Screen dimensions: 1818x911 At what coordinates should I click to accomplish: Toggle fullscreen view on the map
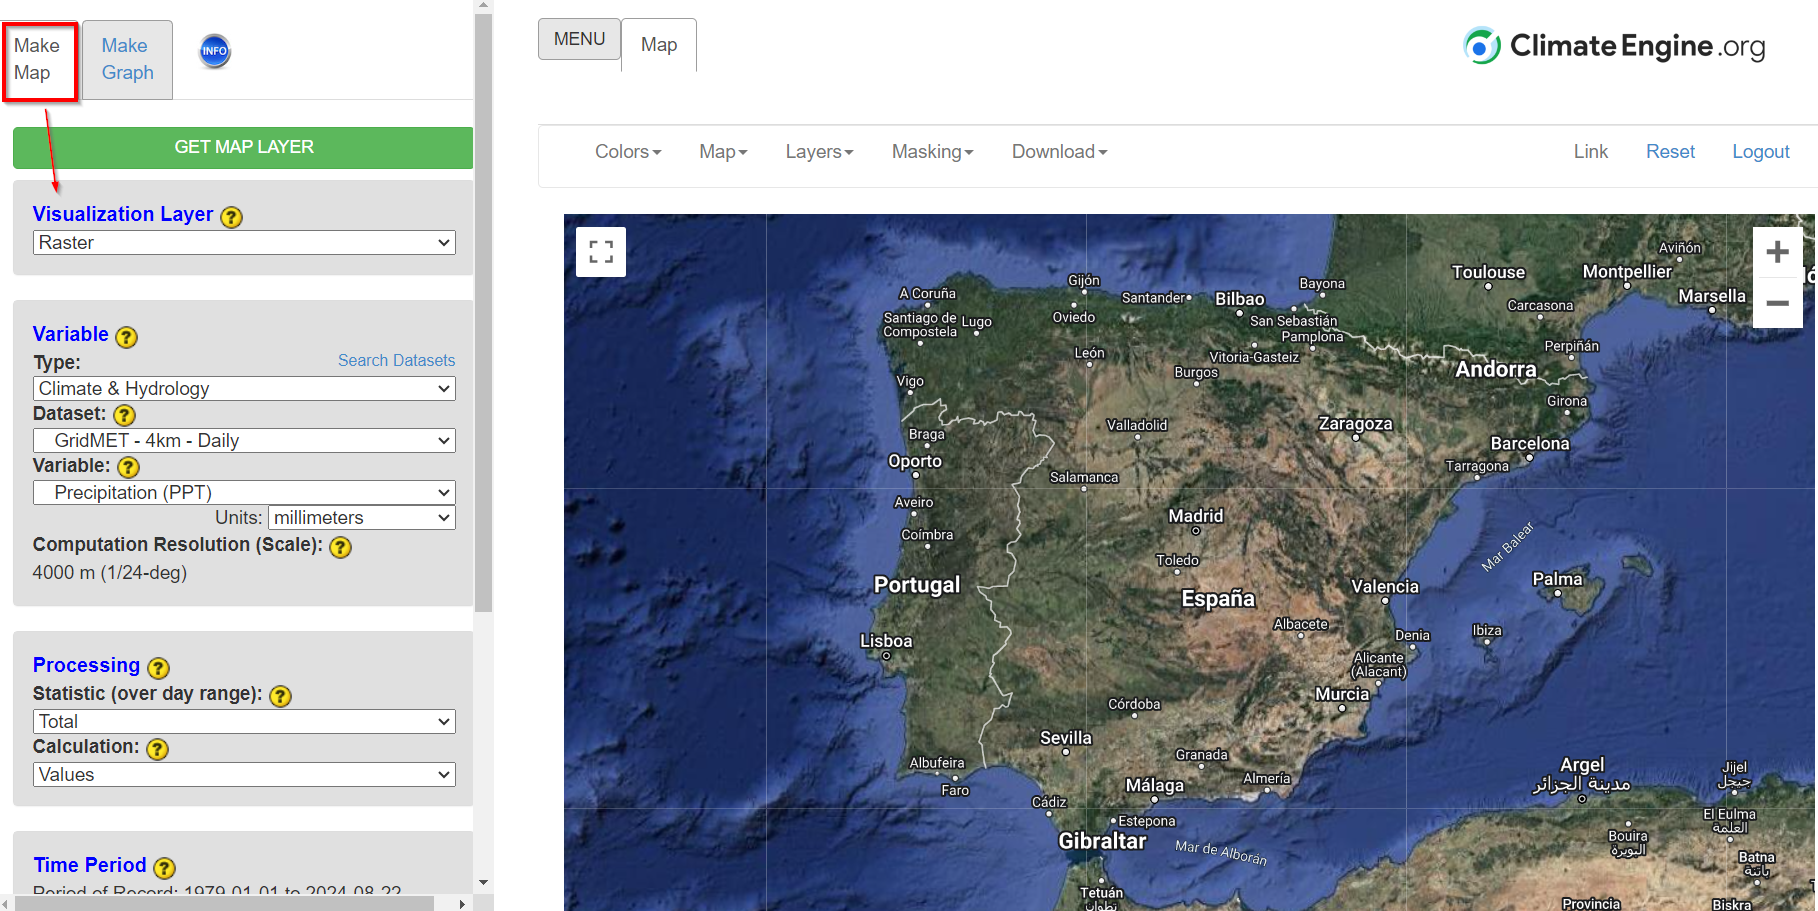(x=601, y=252)
